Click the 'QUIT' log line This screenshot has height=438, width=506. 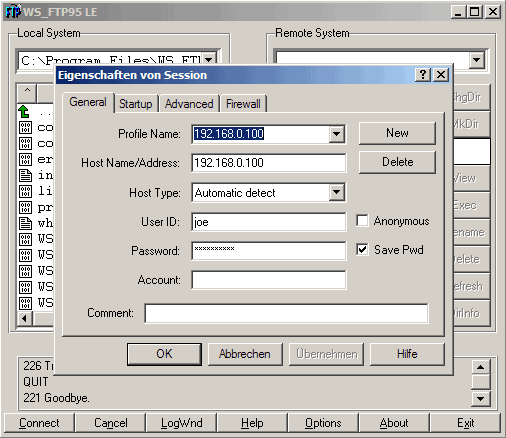click(x=35, y=382)
